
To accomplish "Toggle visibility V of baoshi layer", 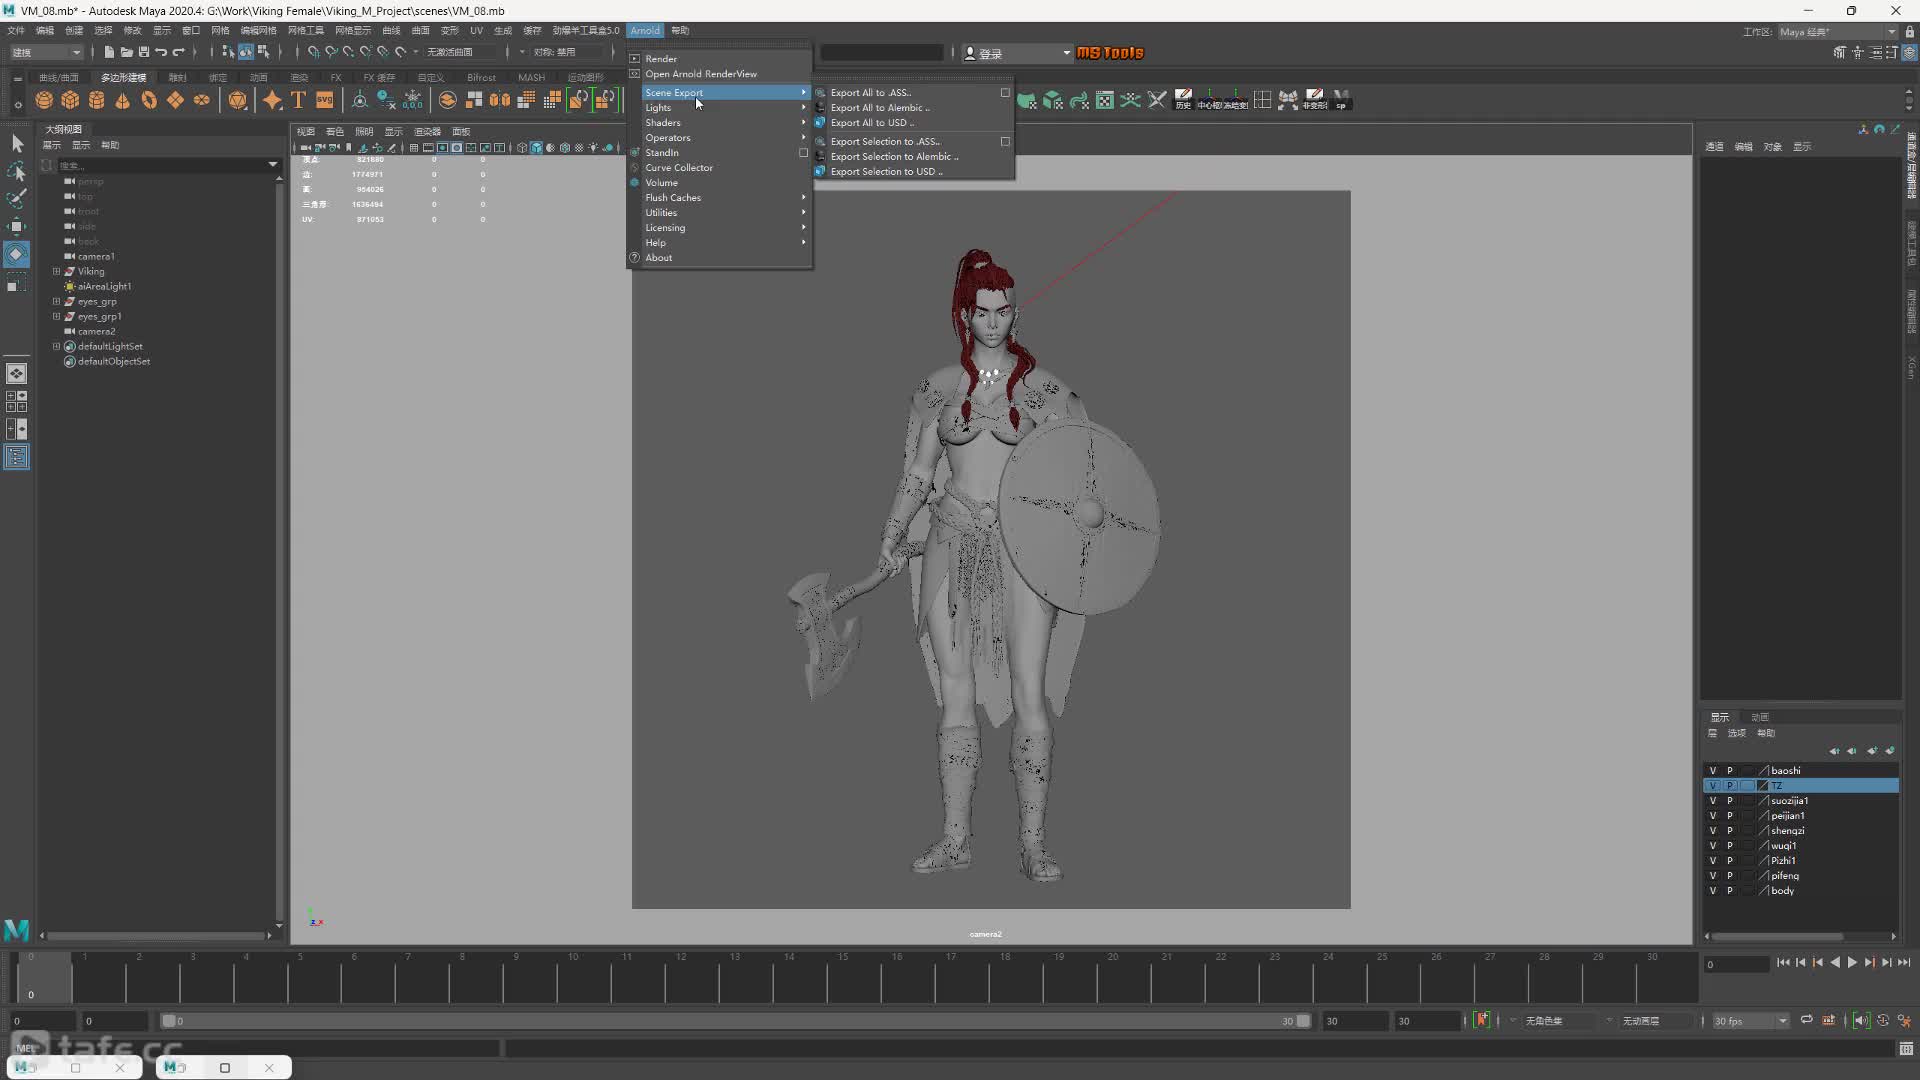I will pyautogui.click(x=1712, y=771).
